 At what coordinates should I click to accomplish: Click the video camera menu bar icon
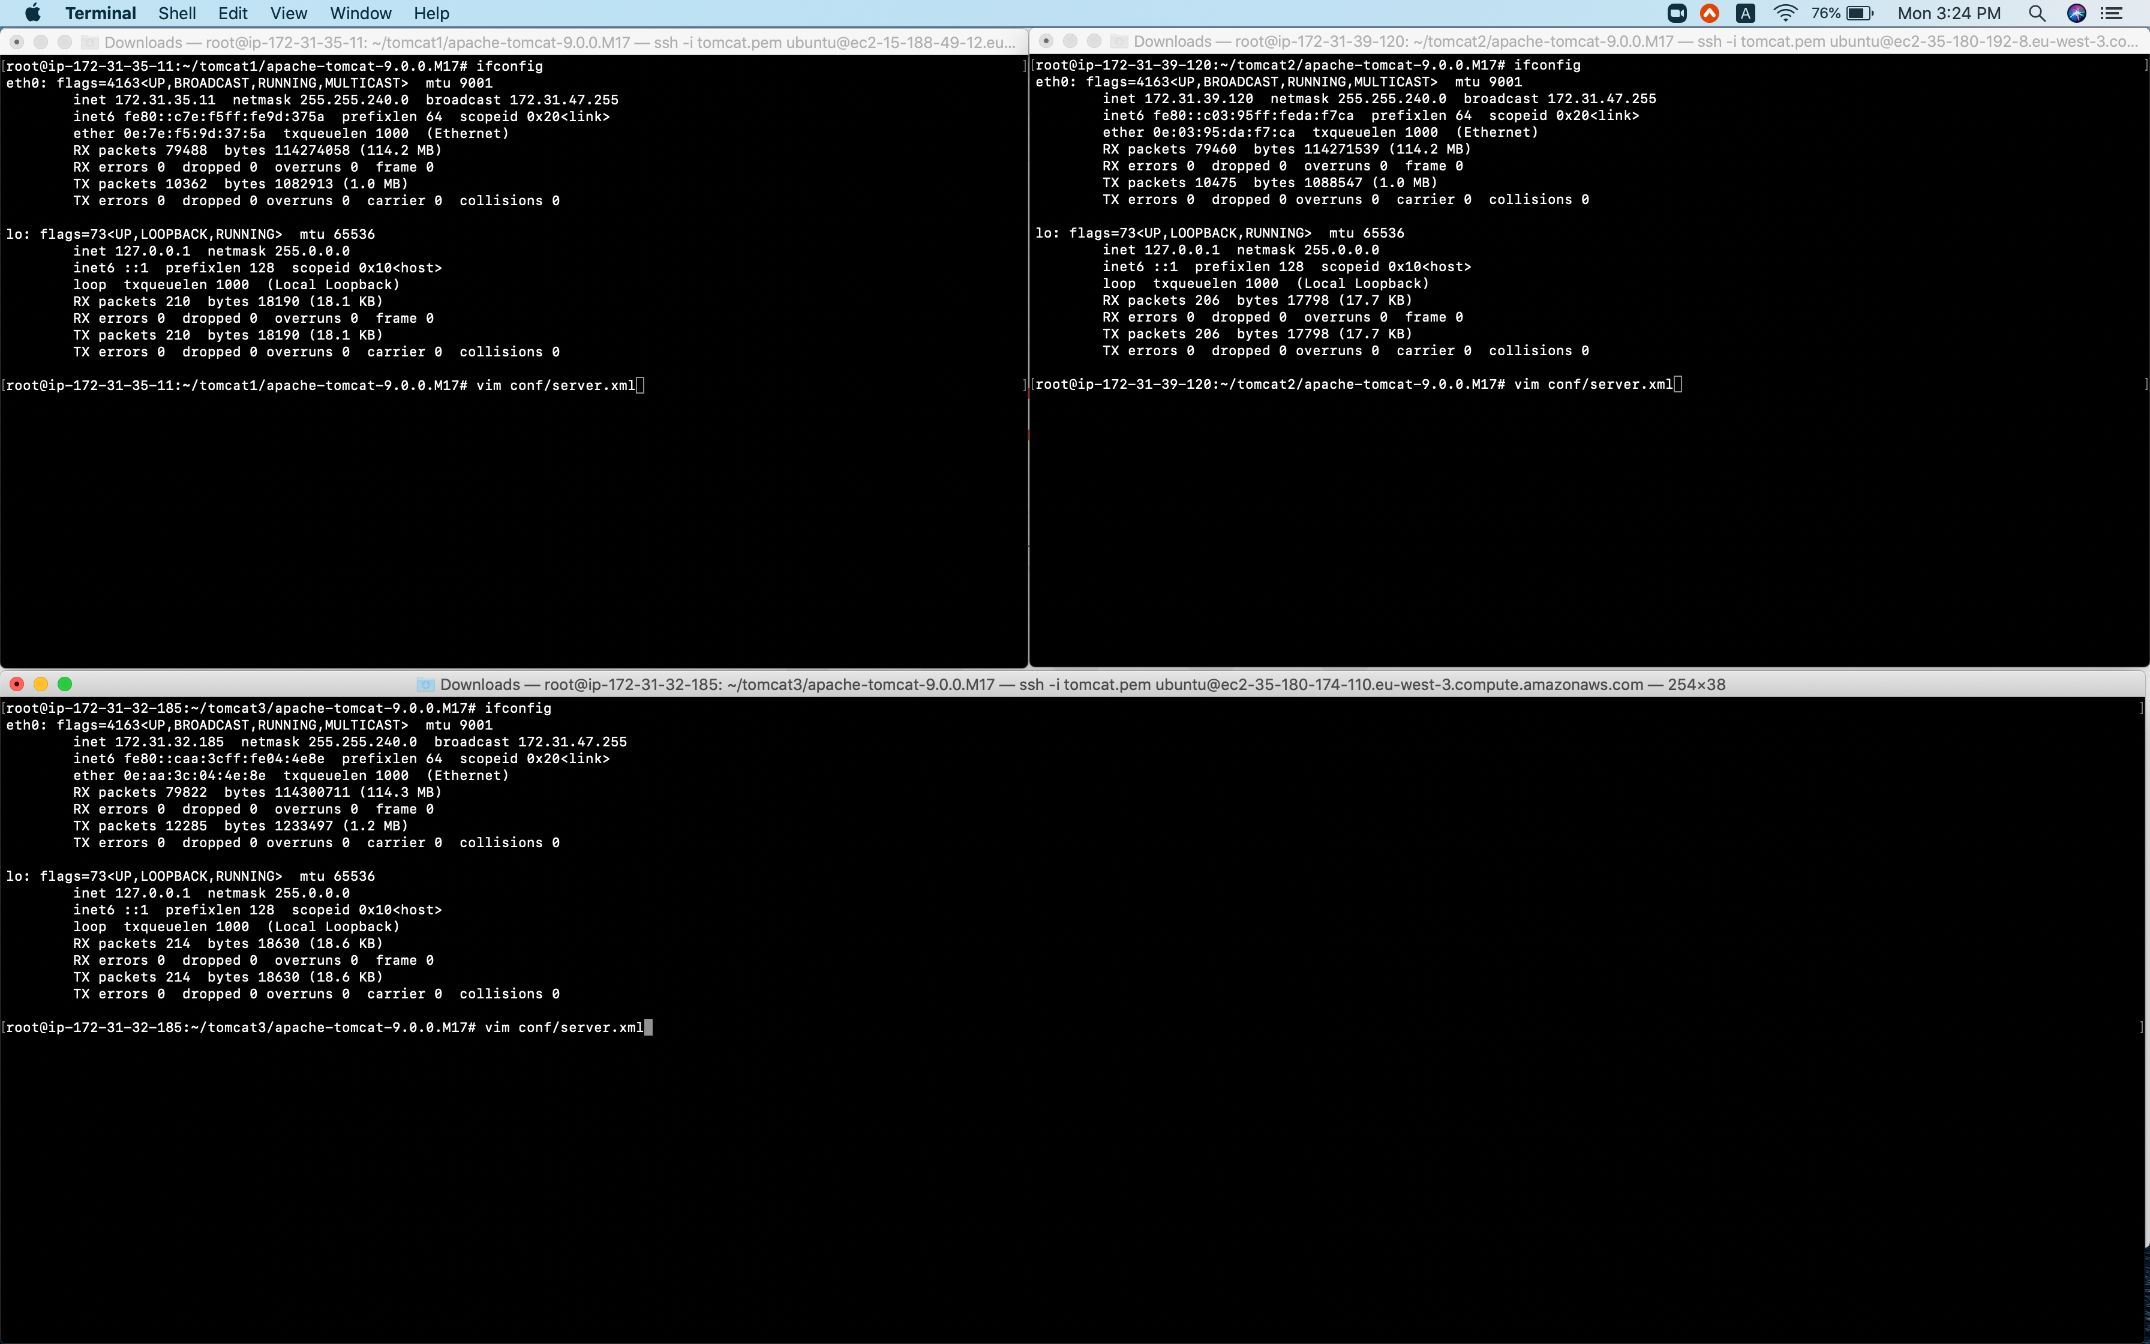[1676, 13]
